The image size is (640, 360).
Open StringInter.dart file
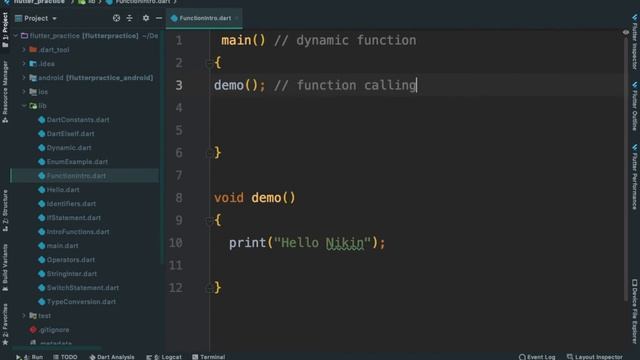[71, 274]
